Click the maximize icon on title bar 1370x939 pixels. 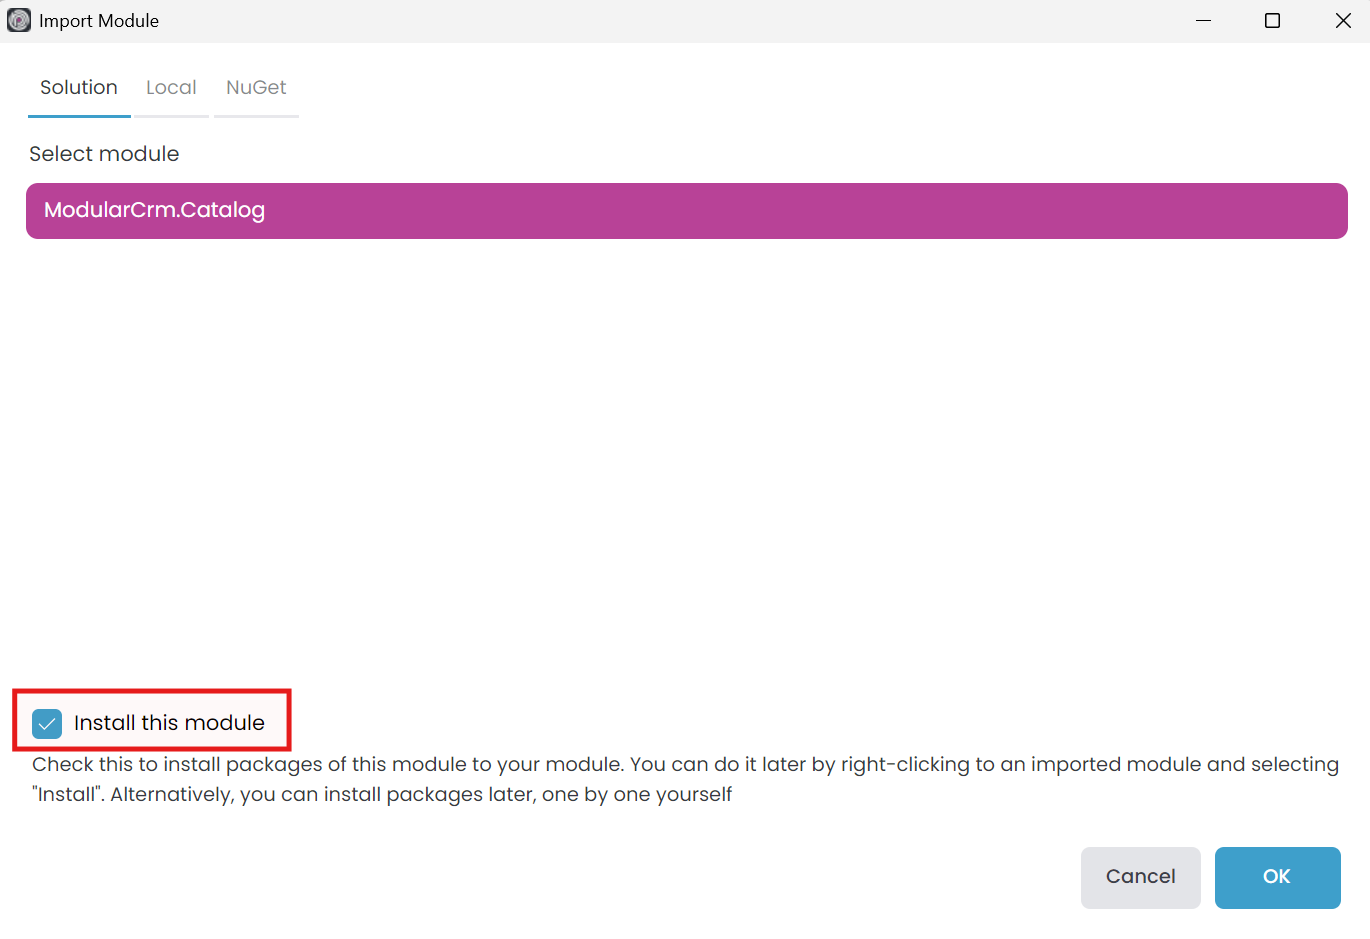[1272, 20]
